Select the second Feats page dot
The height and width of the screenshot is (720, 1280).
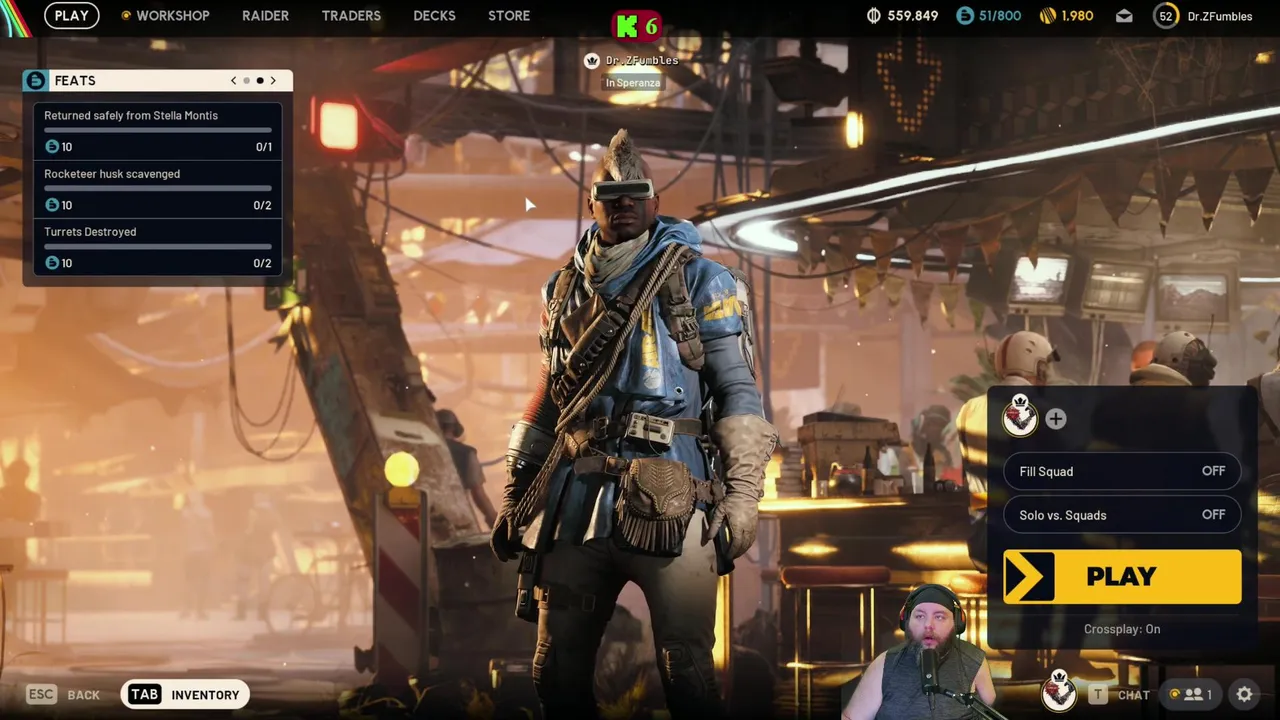pos(260,80)
